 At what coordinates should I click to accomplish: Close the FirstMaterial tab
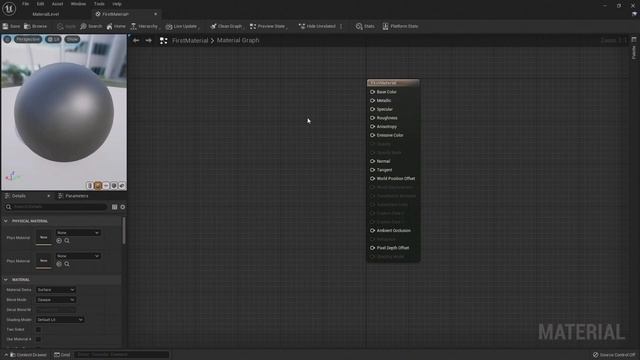156,14
